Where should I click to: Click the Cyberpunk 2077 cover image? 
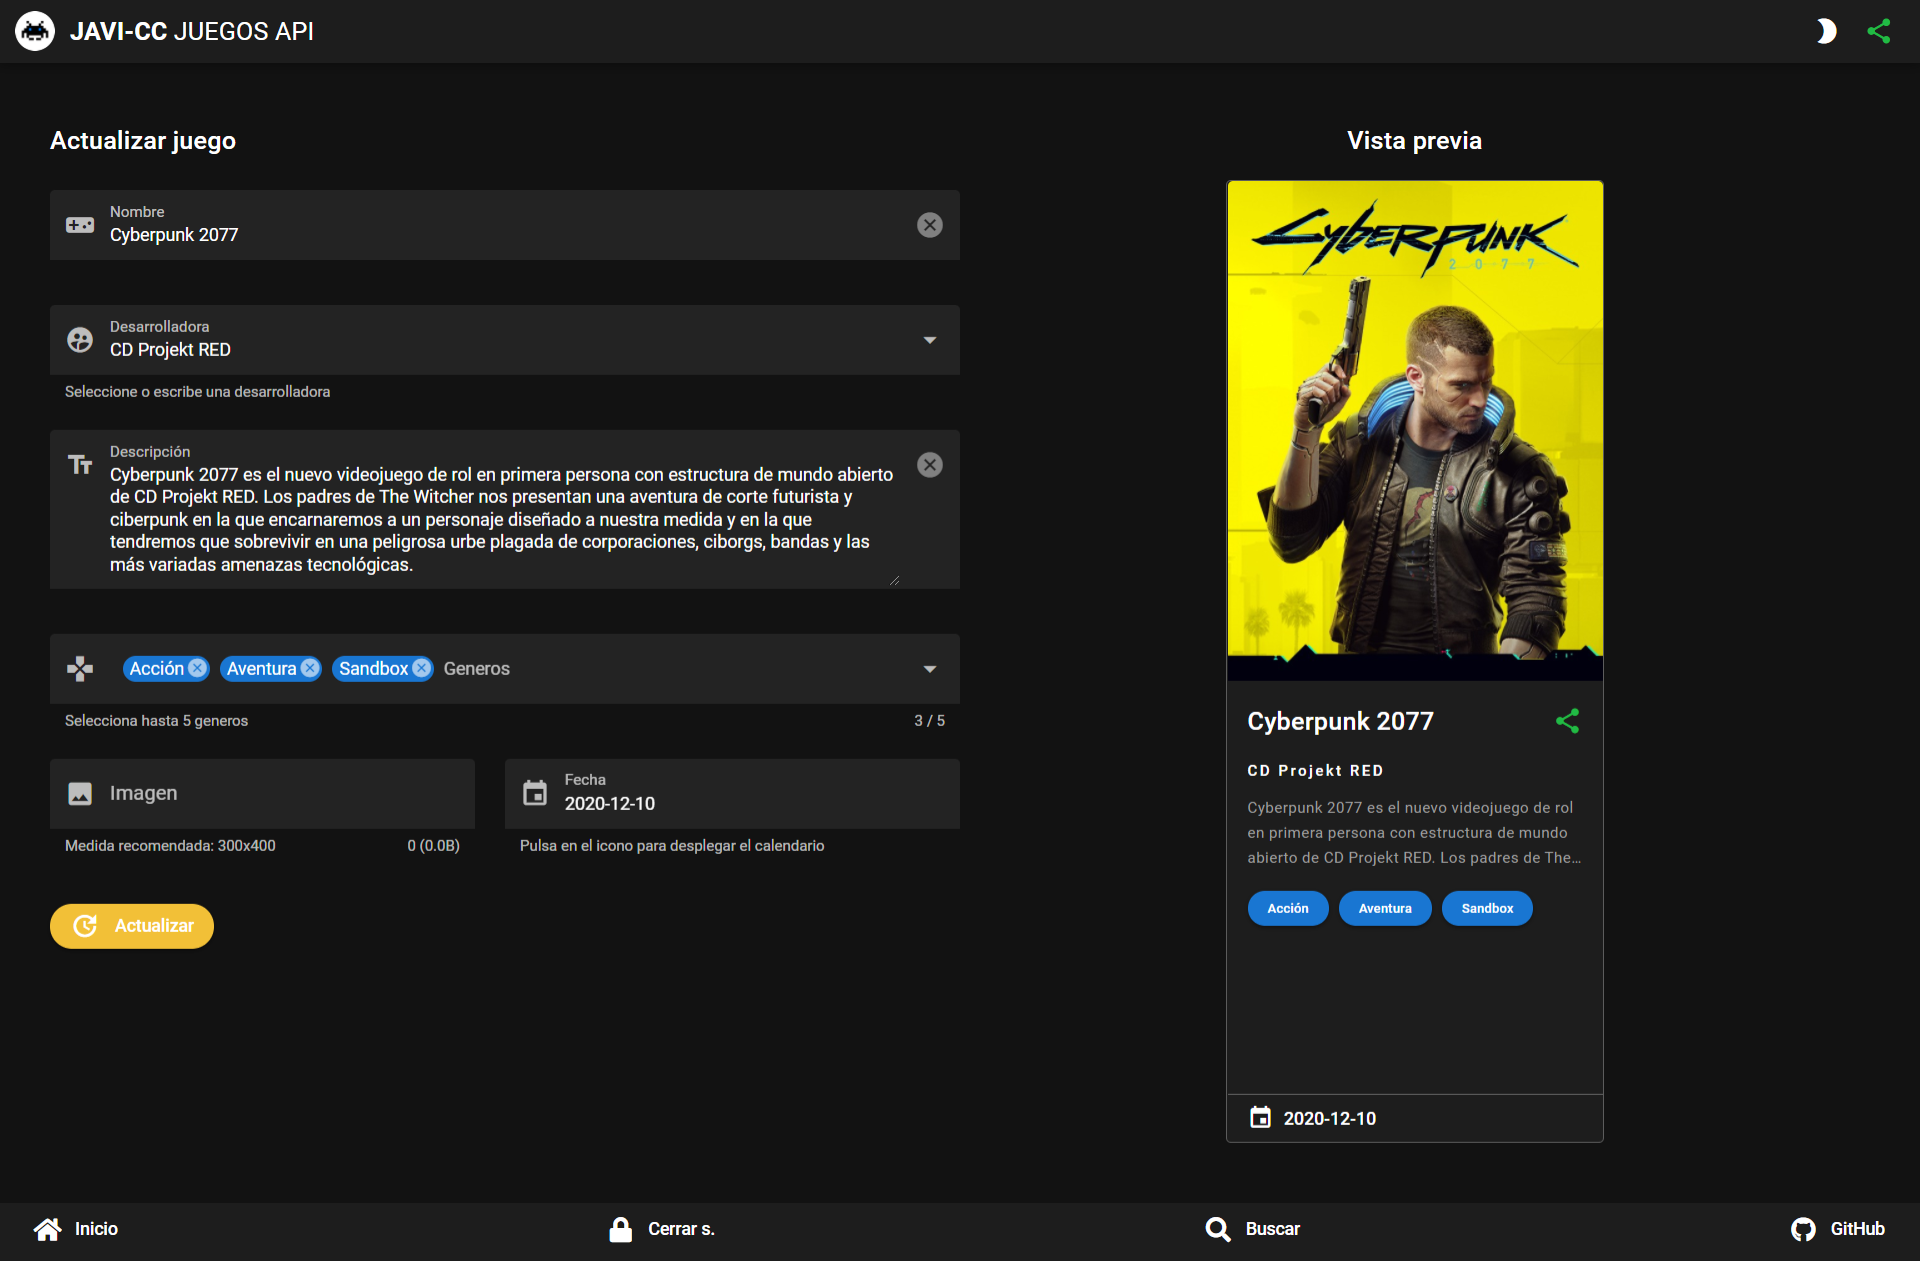(1414, 430)
